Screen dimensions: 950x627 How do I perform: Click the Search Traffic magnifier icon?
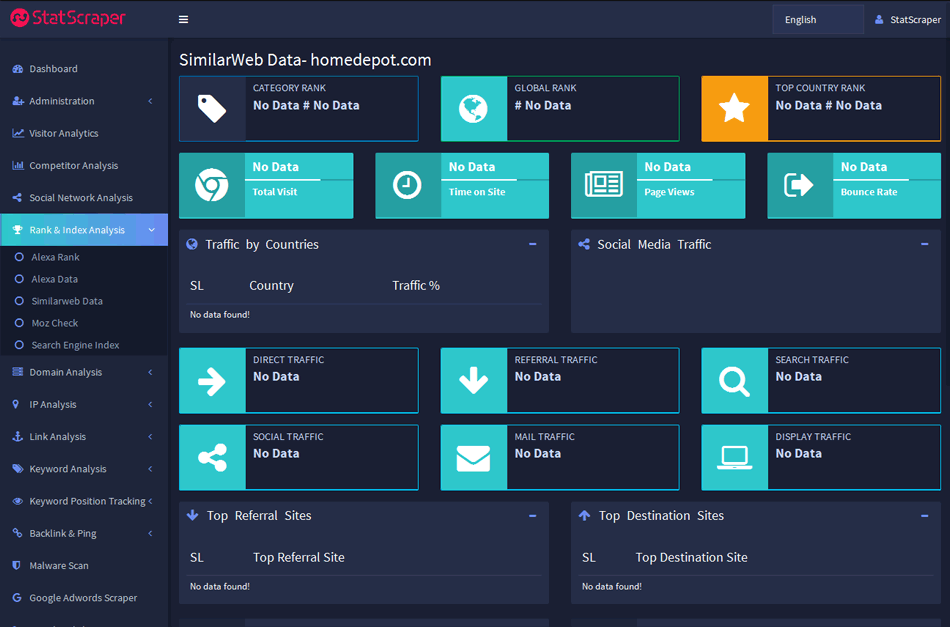coord(734,382)
